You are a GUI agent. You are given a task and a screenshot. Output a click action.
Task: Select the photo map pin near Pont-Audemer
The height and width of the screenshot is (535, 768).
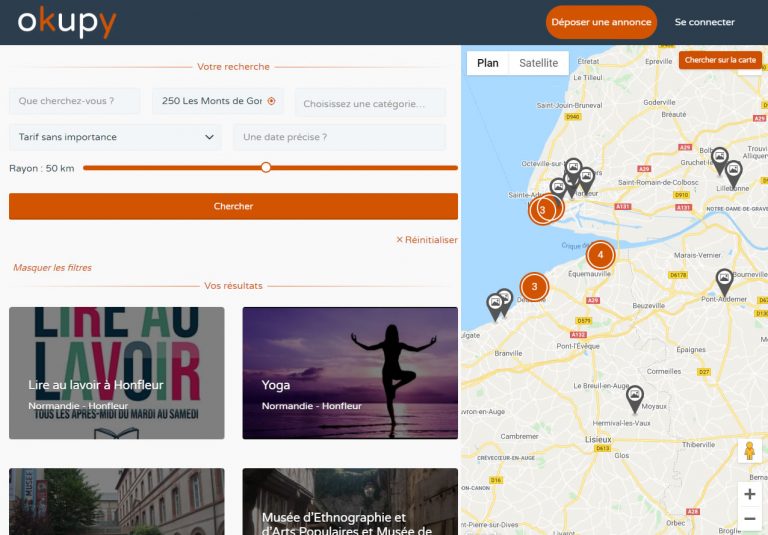[724, 283]
